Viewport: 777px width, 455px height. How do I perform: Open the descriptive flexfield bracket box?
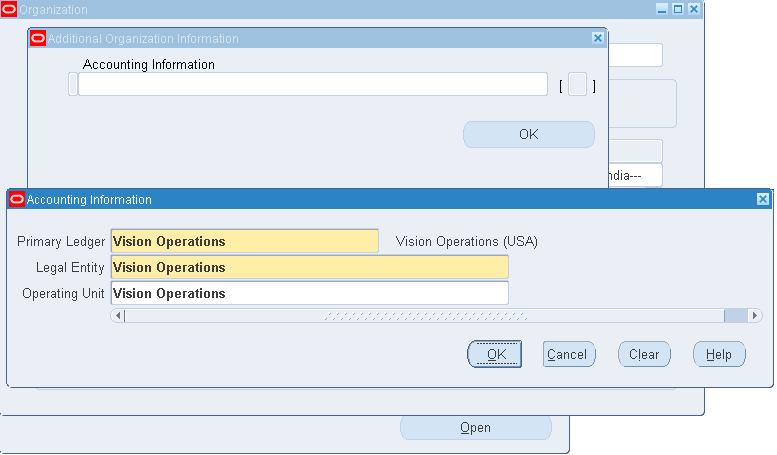[577, 86]
